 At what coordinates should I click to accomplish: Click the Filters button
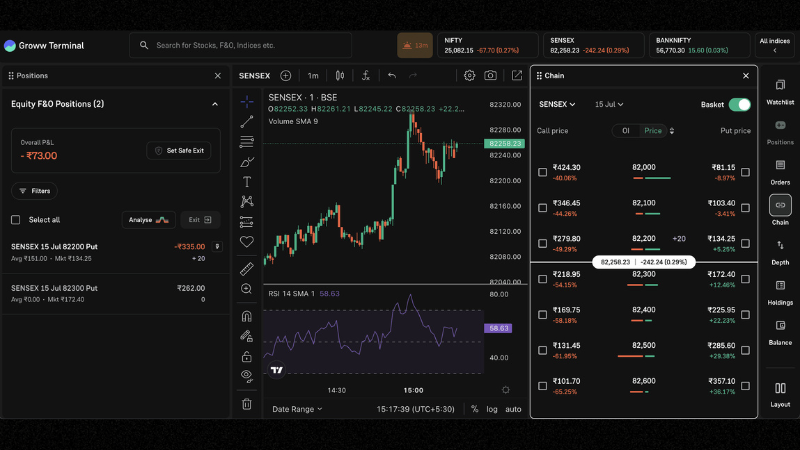(x=34, y=190)
